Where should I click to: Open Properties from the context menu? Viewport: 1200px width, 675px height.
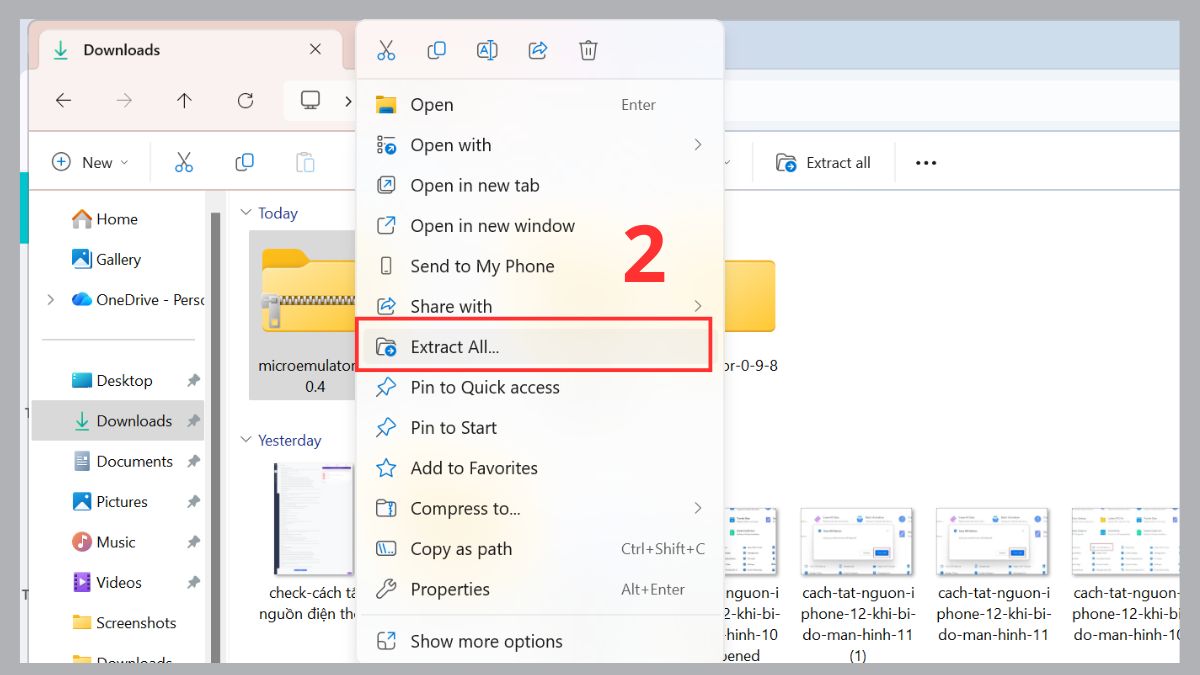(451, 589)
